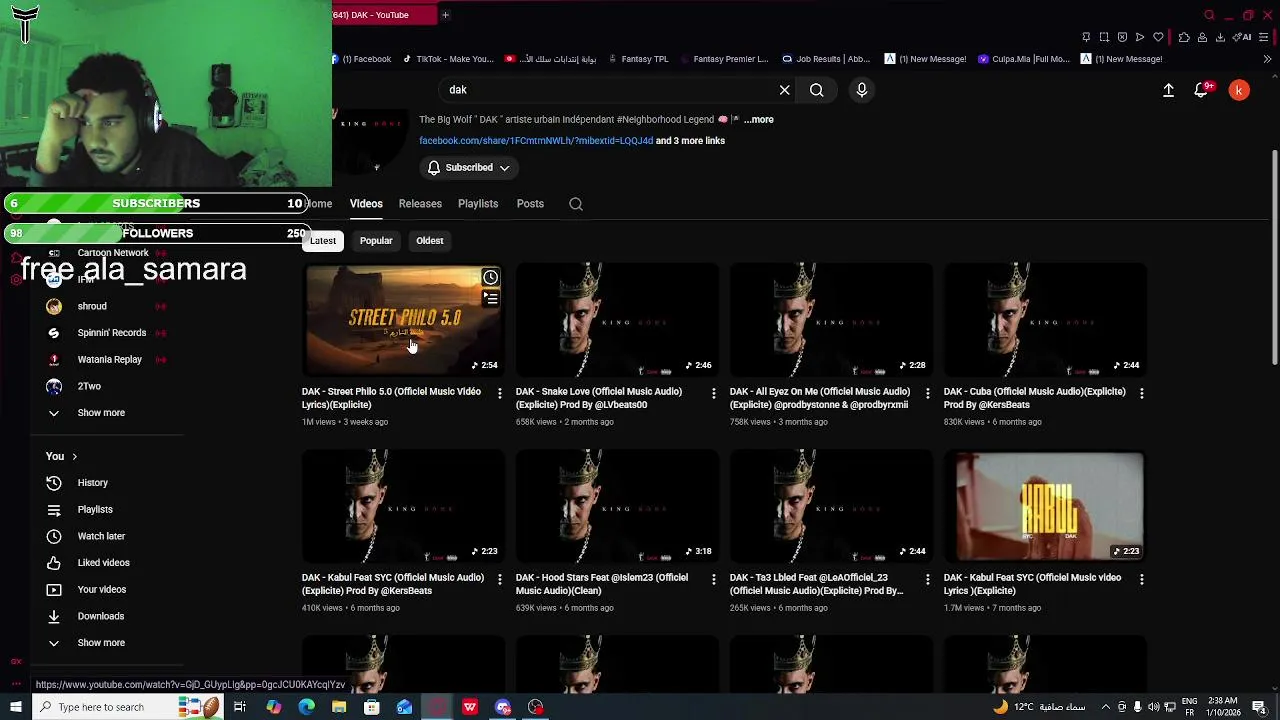Show more bookmarks with chevron overflow
1280x720 pixels.
pos(1267,59)
